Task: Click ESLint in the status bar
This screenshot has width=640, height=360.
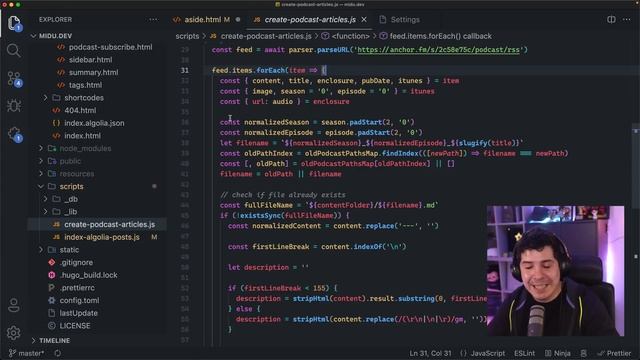Action: pyautogui.click(x=524, y=353)
